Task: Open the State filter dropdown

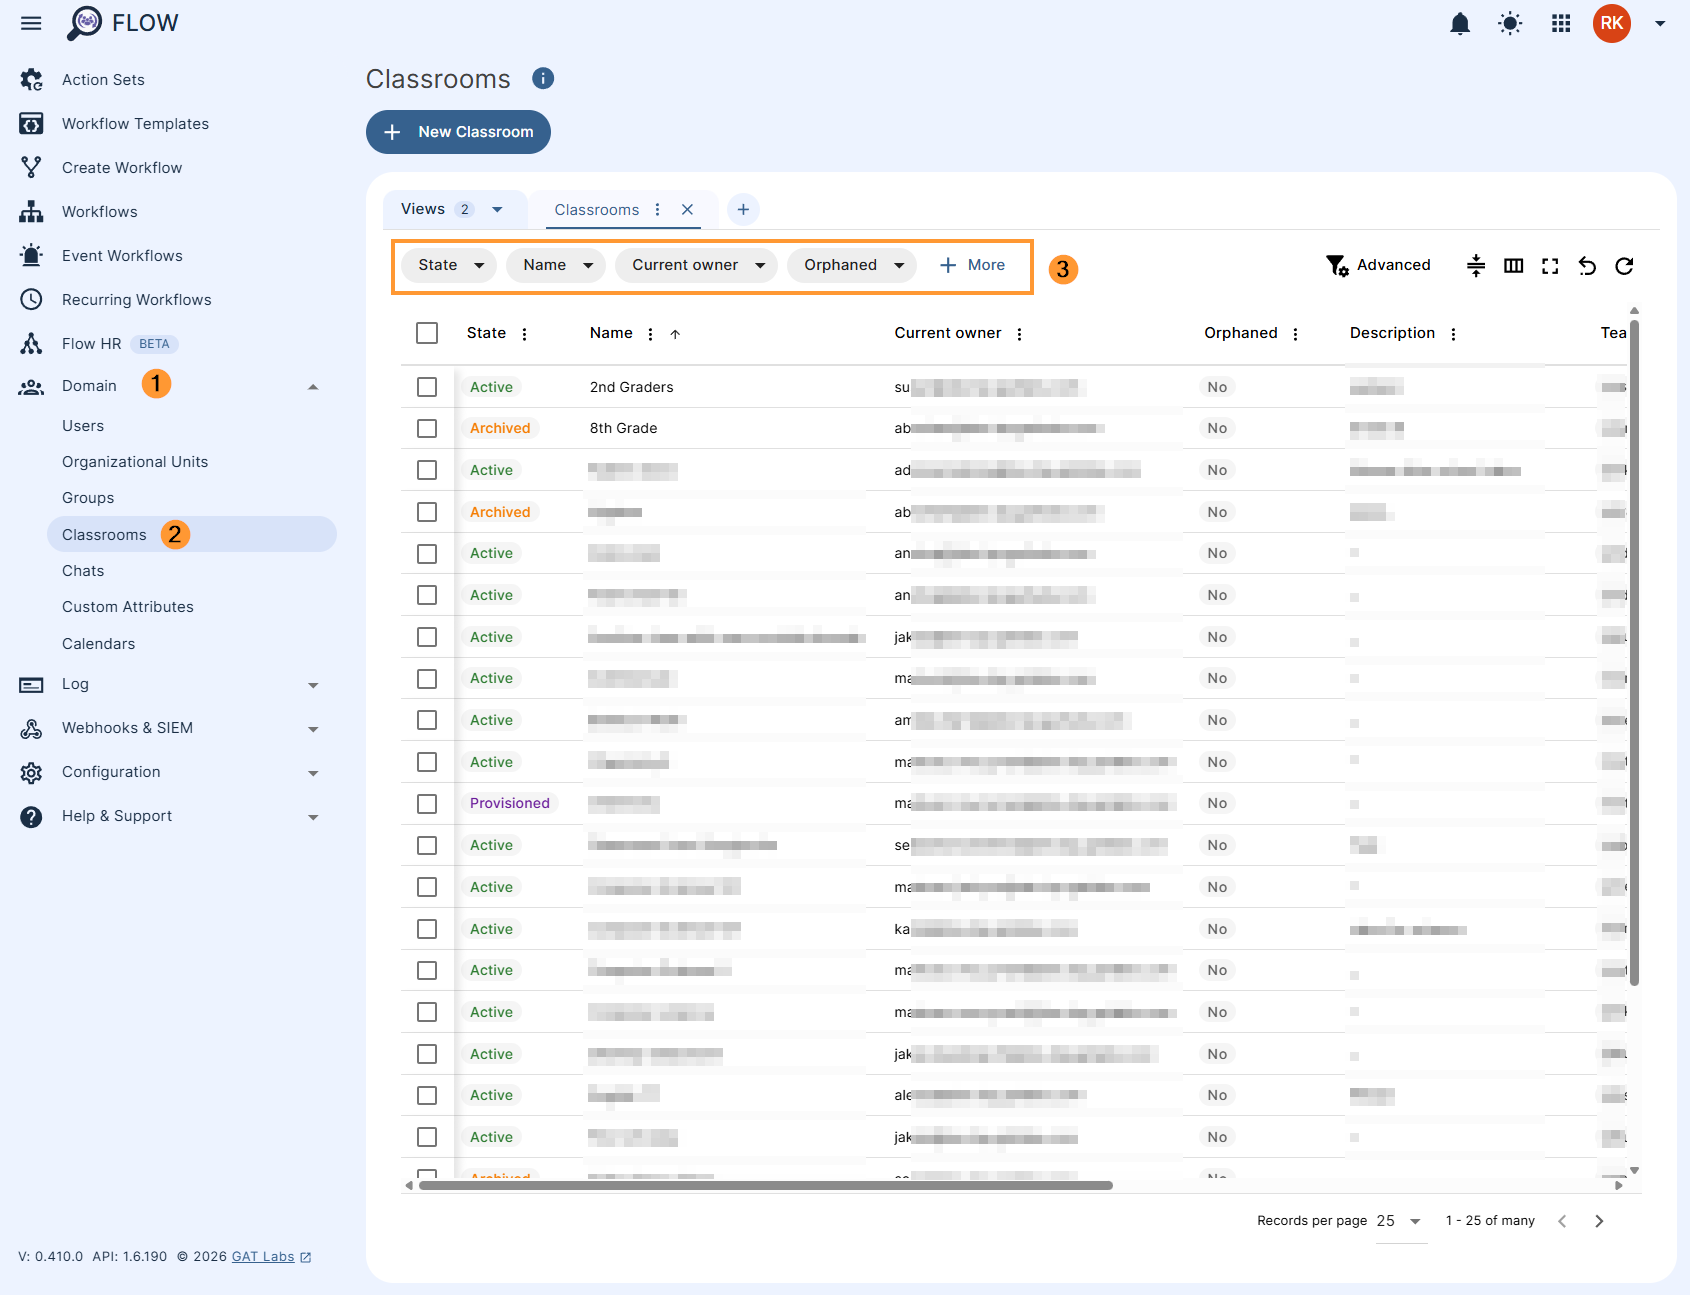Action: (450, 265)
